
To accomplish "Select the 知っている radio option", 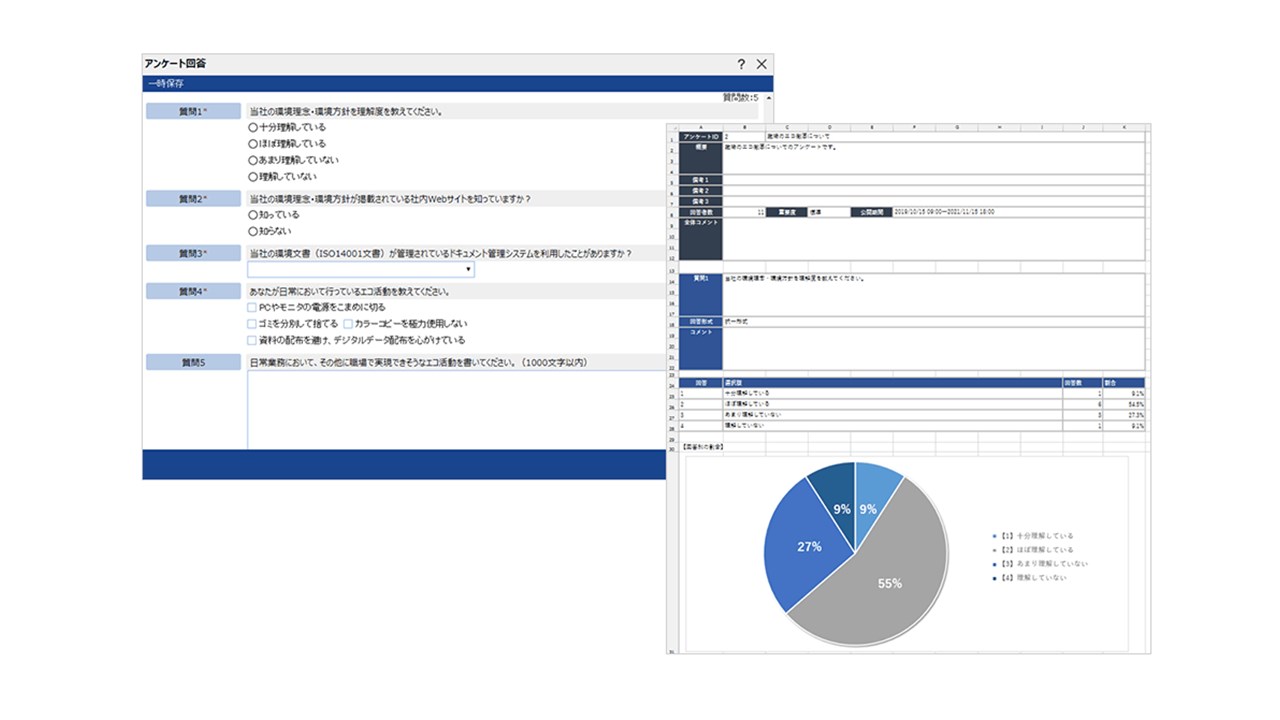I will click(253, 215).
